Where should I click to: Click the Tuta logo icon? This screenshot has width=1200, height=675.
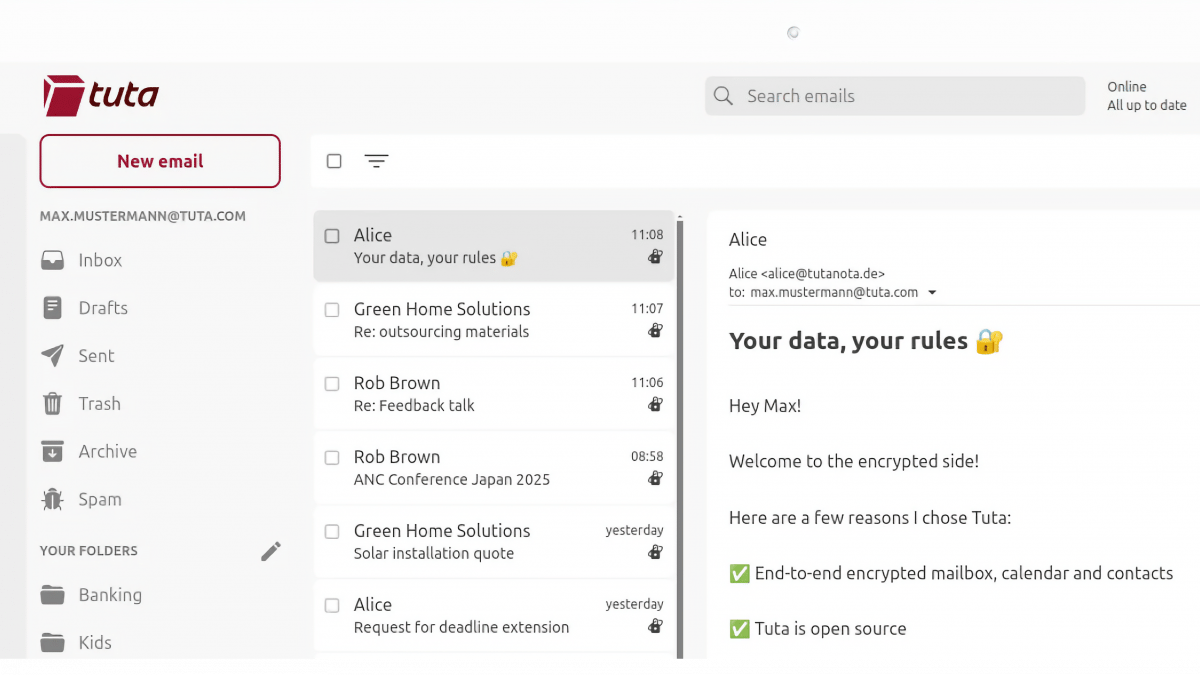pyautogui.click(x=63, y=96)
